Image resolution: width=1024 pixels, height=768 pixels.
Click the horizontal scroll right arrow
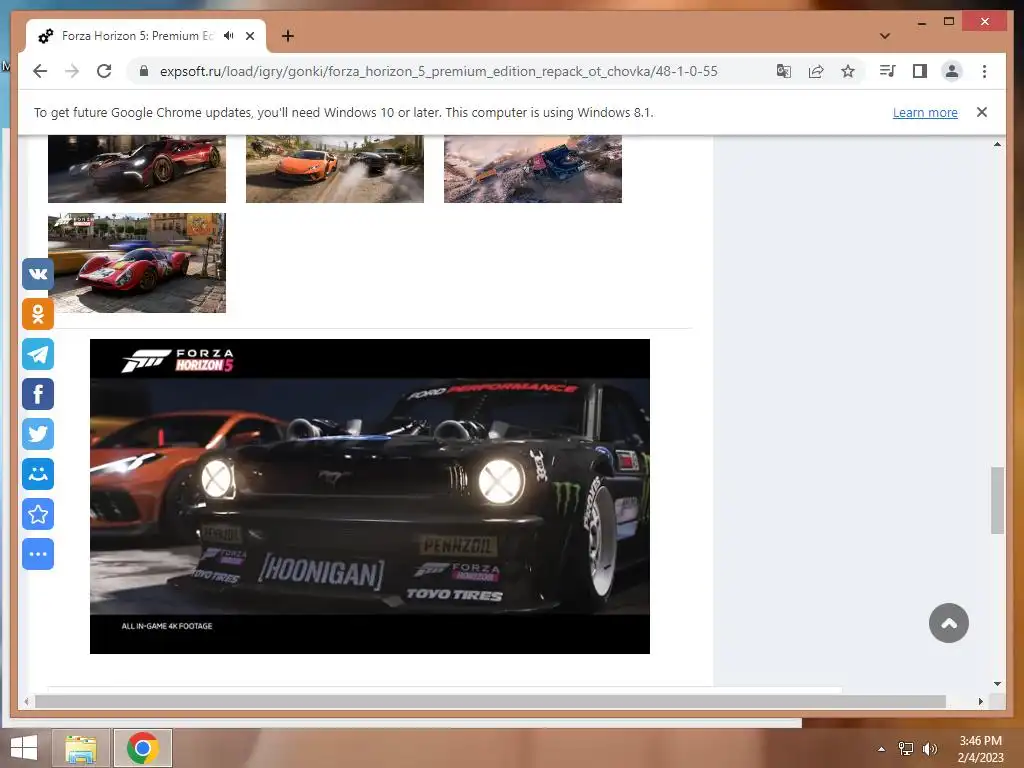tap(981, 701)
